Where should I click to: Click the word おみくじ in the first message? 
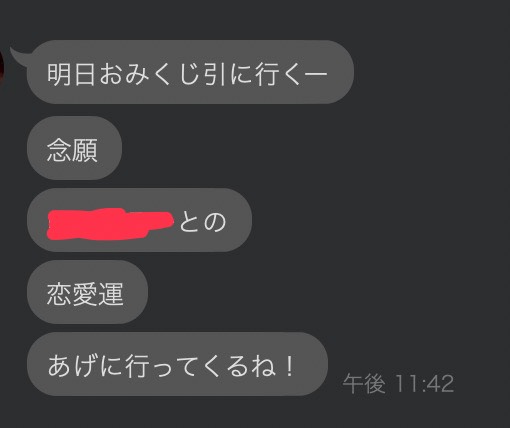point(149,73)
